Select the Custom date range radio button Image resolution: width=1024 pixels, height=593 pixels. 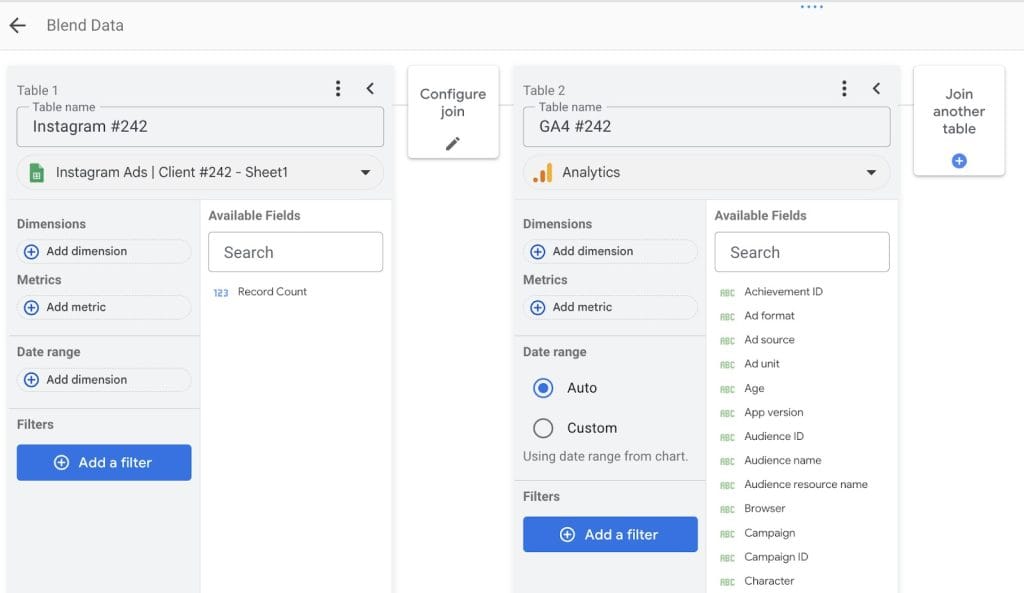(x=543, y=428)
